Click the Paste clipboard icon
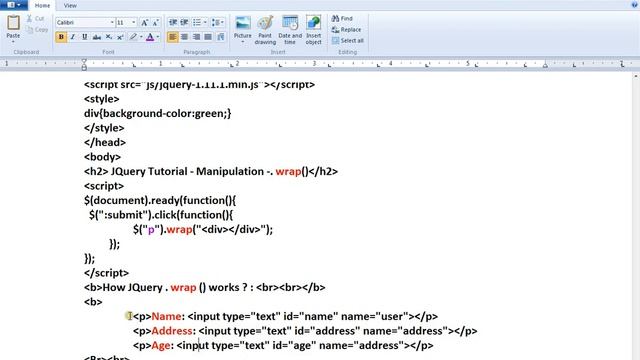The image size is (640, 360). (13, 23)
